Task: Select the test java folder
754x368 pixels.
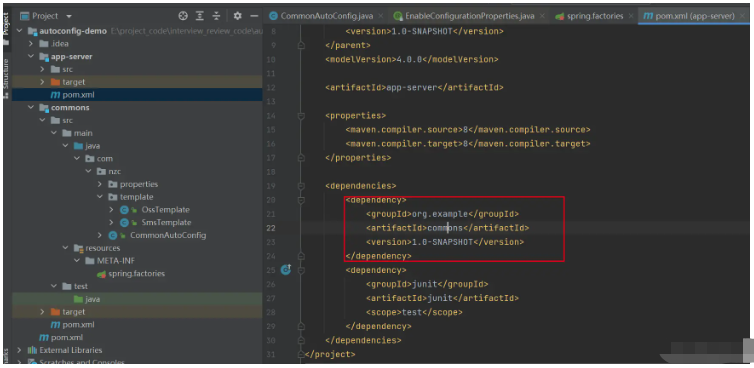Action: click(x=87, y=299)
